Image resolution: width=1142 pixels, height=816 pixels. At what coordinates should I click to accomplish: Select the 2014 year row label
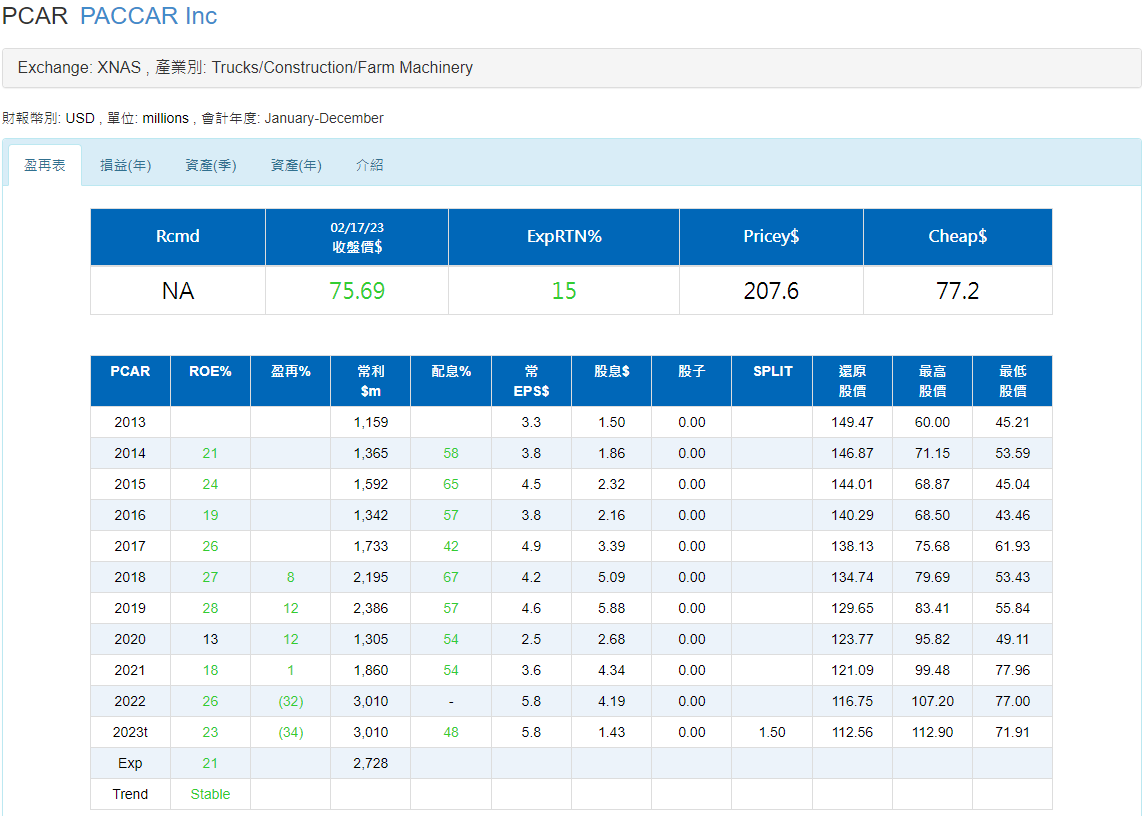(x=130, y=453)
